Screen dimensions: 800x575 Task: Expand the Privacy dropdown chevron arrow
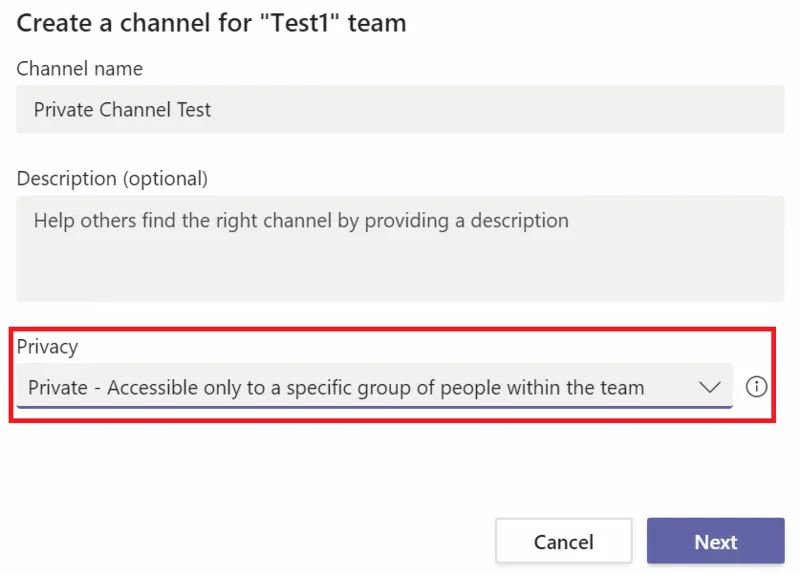pyautogui.click(x=710, y=387)
